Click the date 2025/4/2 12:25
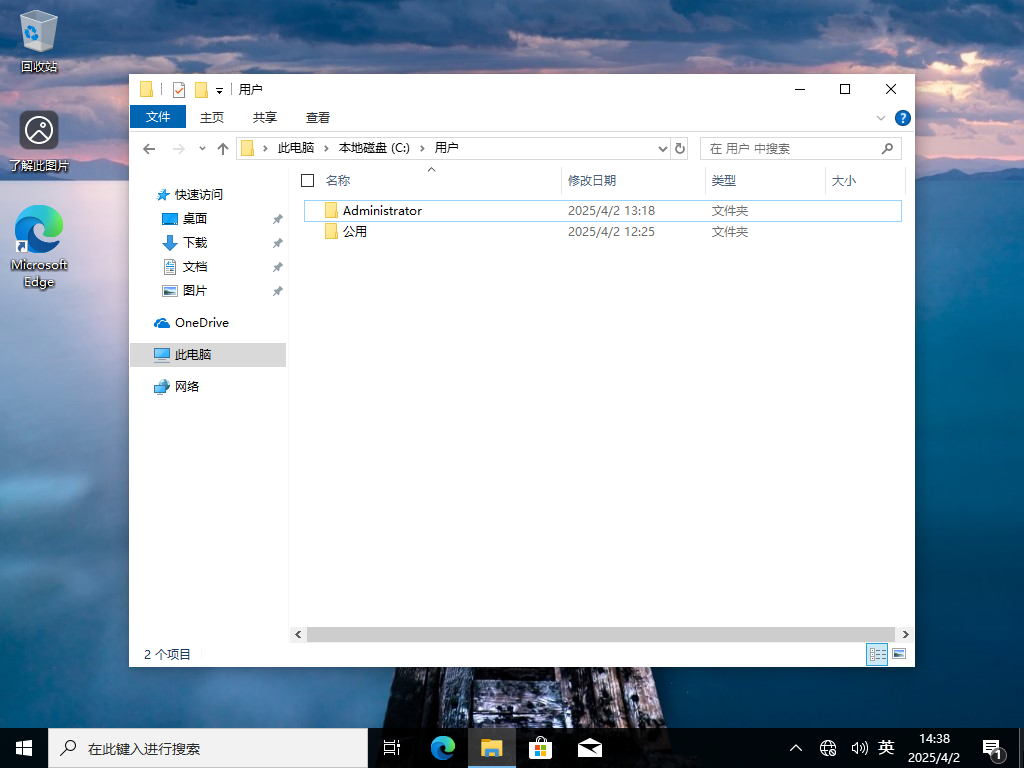The height and width of the screenshot is (768, 1024). tap(611, 232)
